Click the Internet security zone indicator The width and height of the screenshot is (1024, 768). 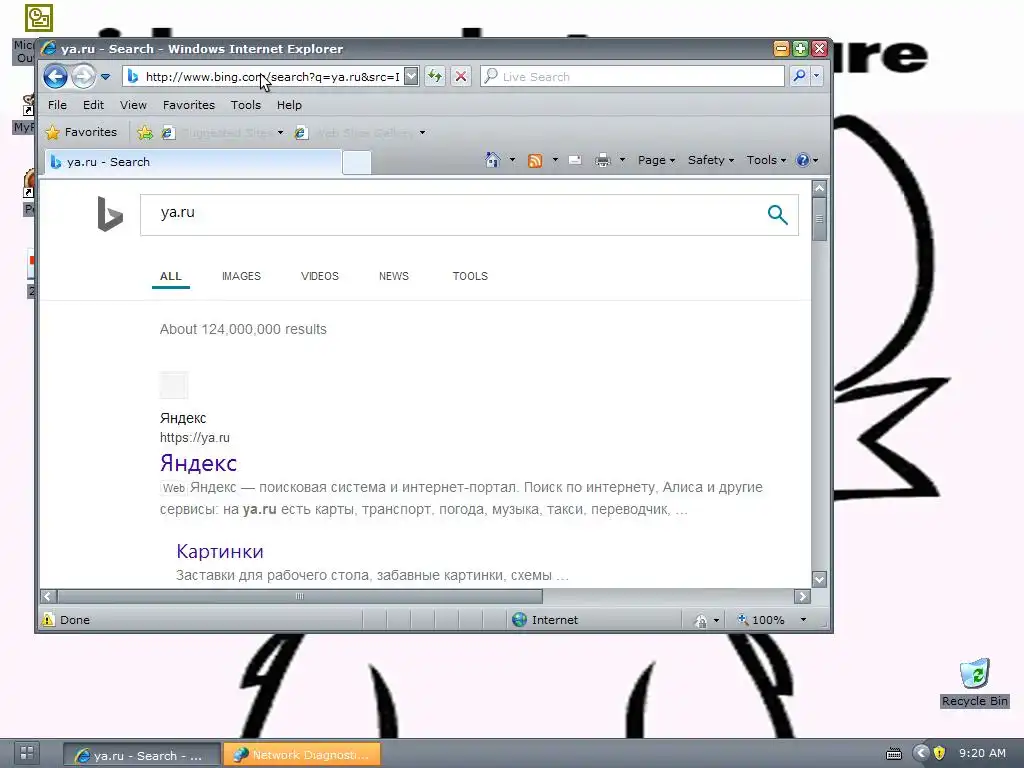point(546,620)
